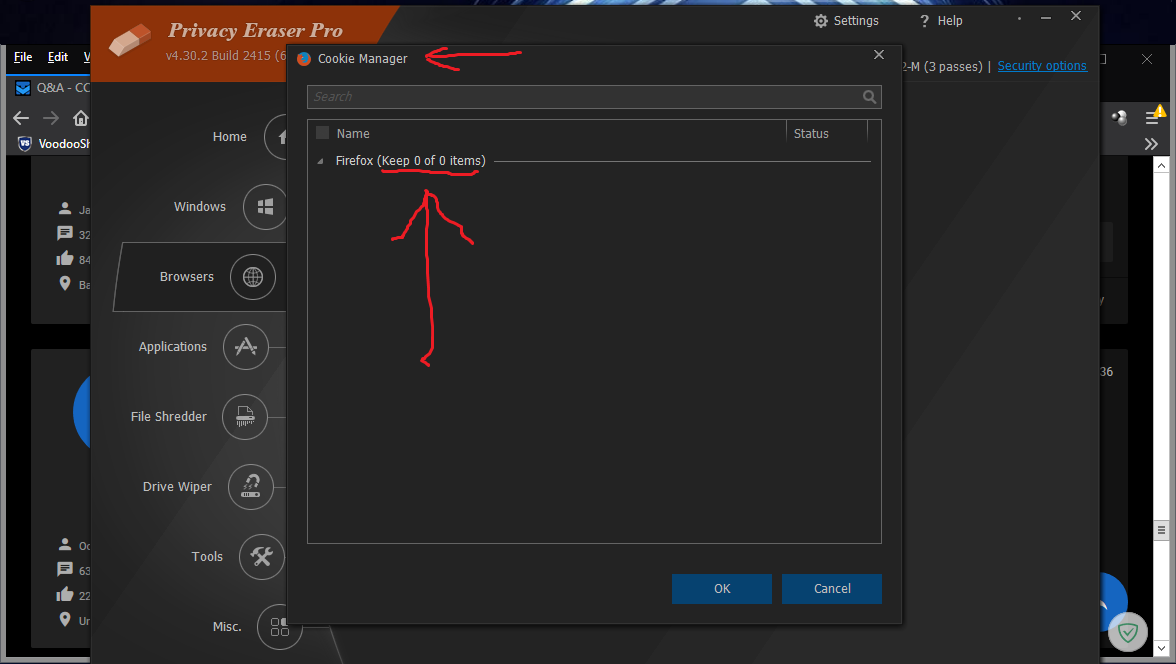The height and width of the screenshot is (664, 1176).
Task: Go forward in the browser window
Action: point(50,118)
